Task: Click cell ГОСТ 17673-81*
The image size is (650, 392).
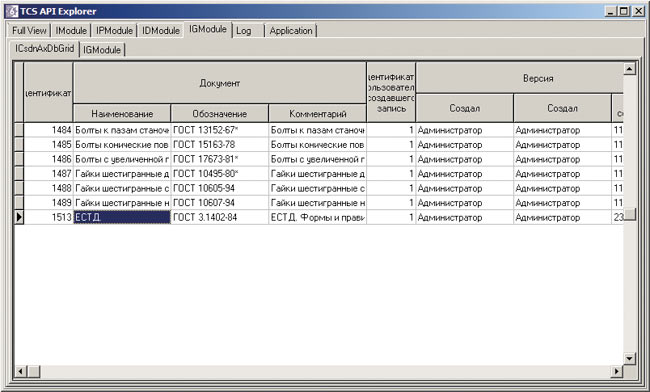Action: tap(220, 159)
